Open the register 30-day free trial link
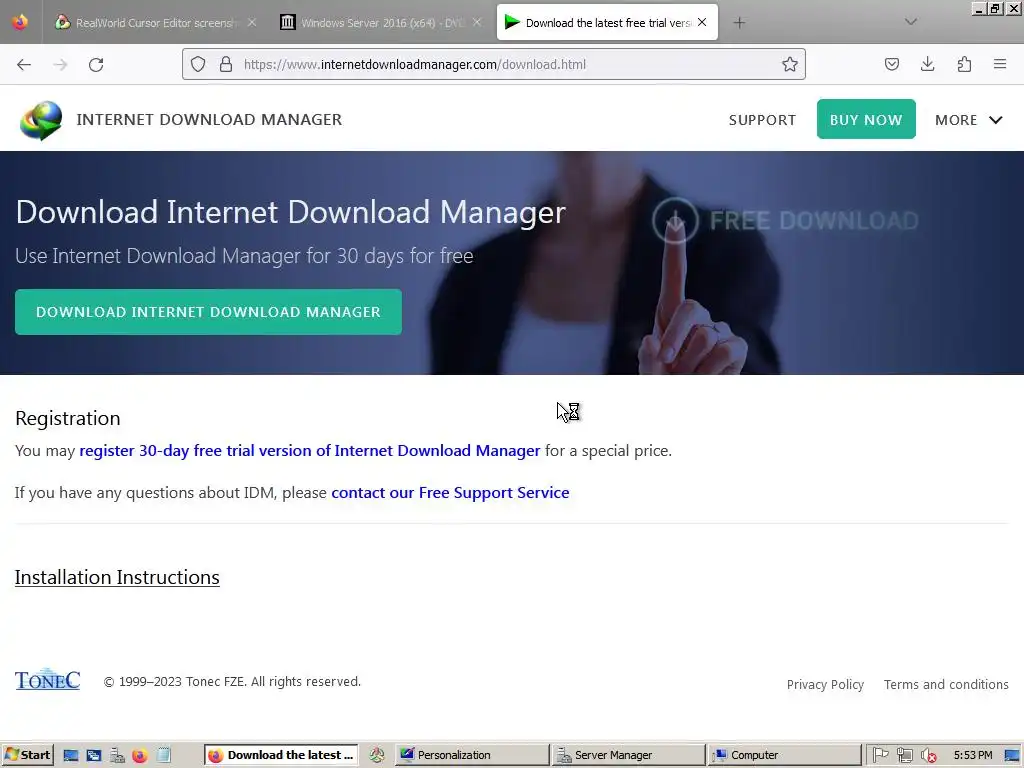The width and height of the screenshot is (1024, 768). click(x=310, y=451)
